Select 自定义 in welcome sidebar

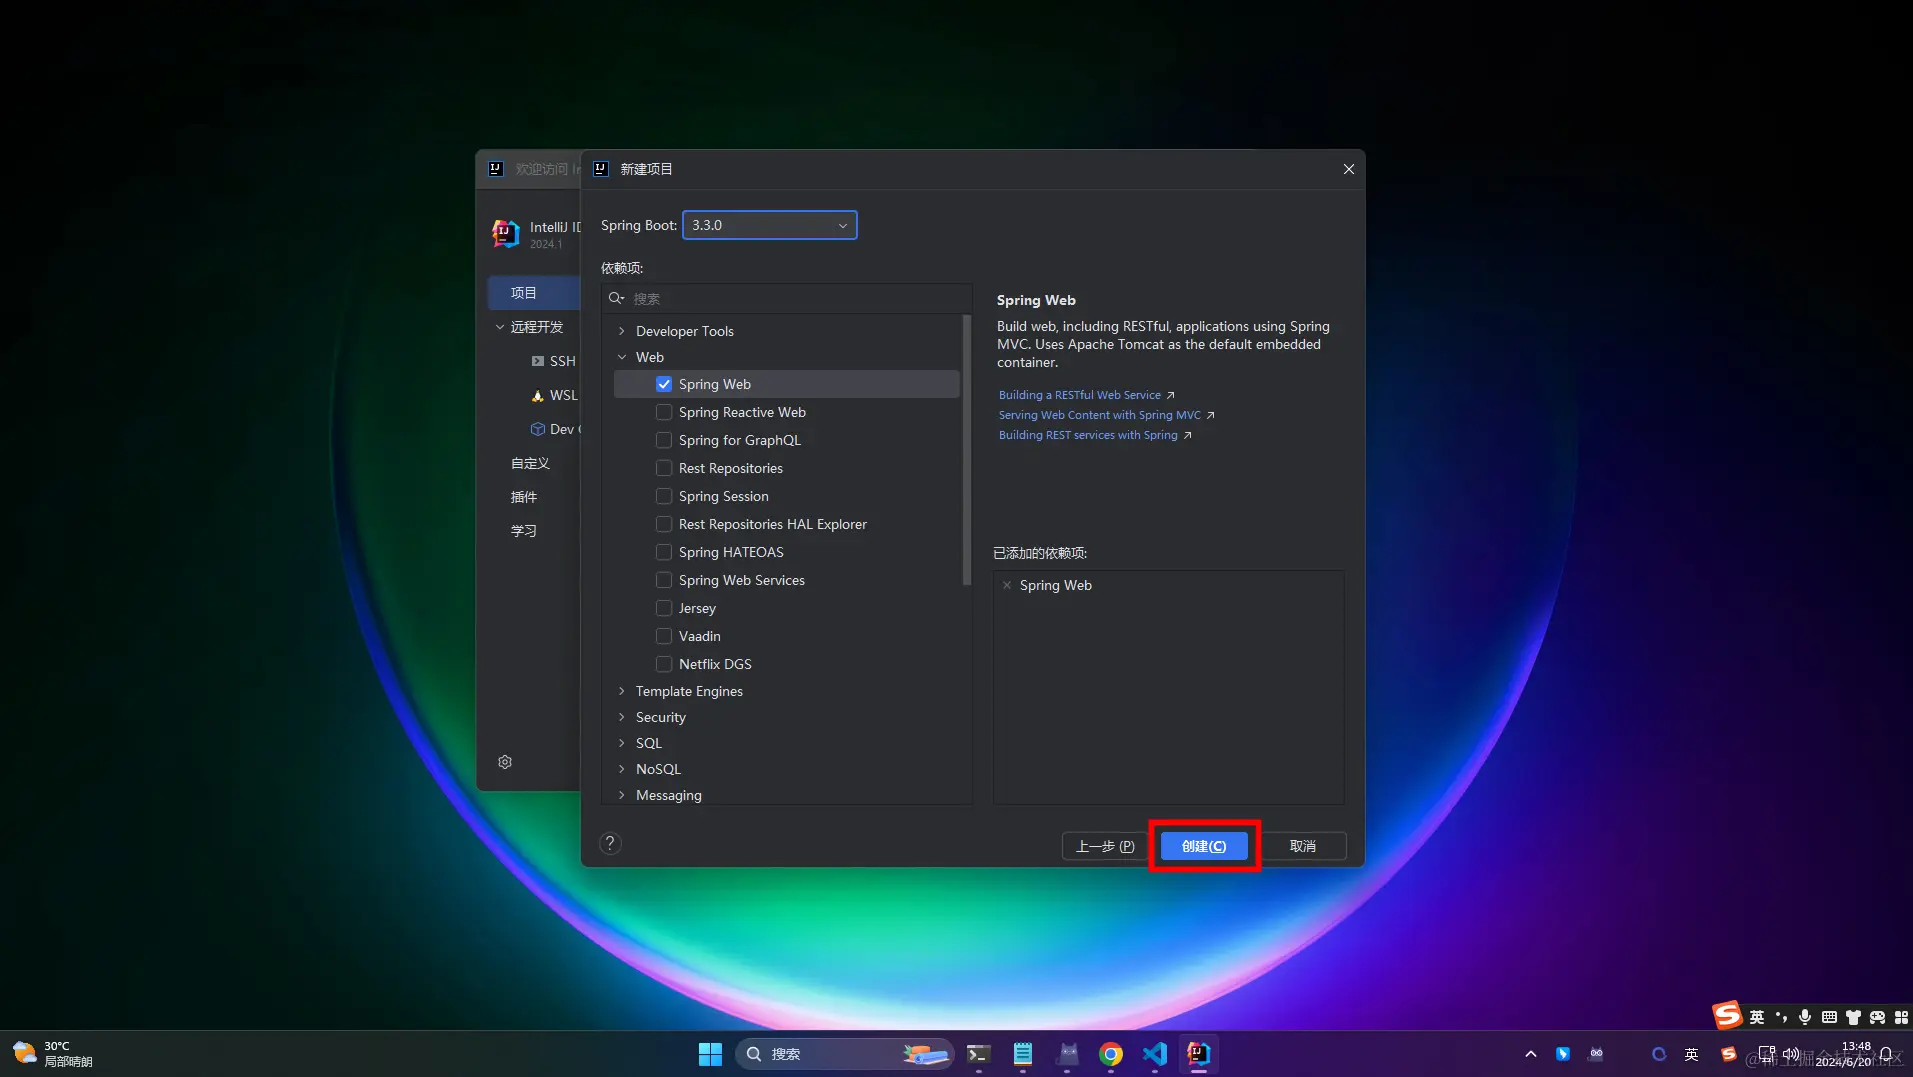point(530,463)
